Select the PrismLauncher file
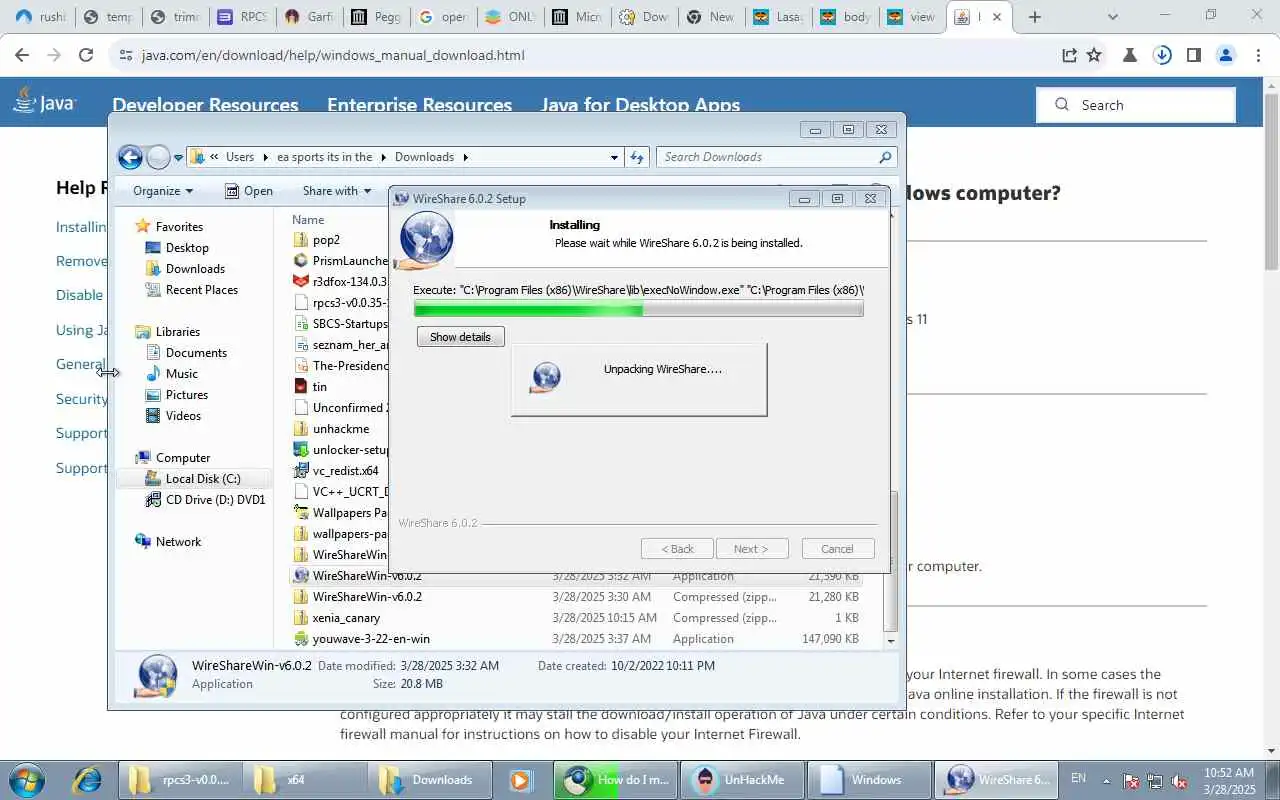Screen dimensions: 1280x800 tap(350, 261)
